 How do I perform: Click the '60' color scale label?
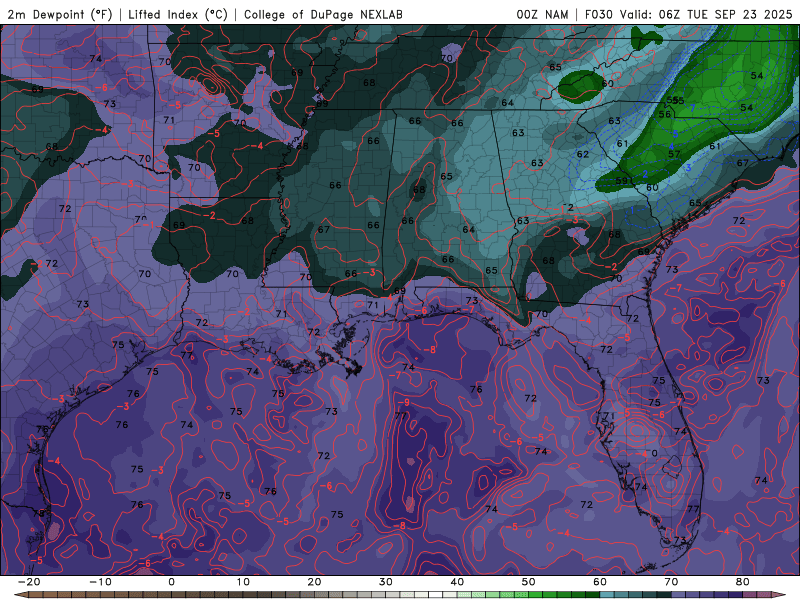pyautogui.click(x=600, y=582)
